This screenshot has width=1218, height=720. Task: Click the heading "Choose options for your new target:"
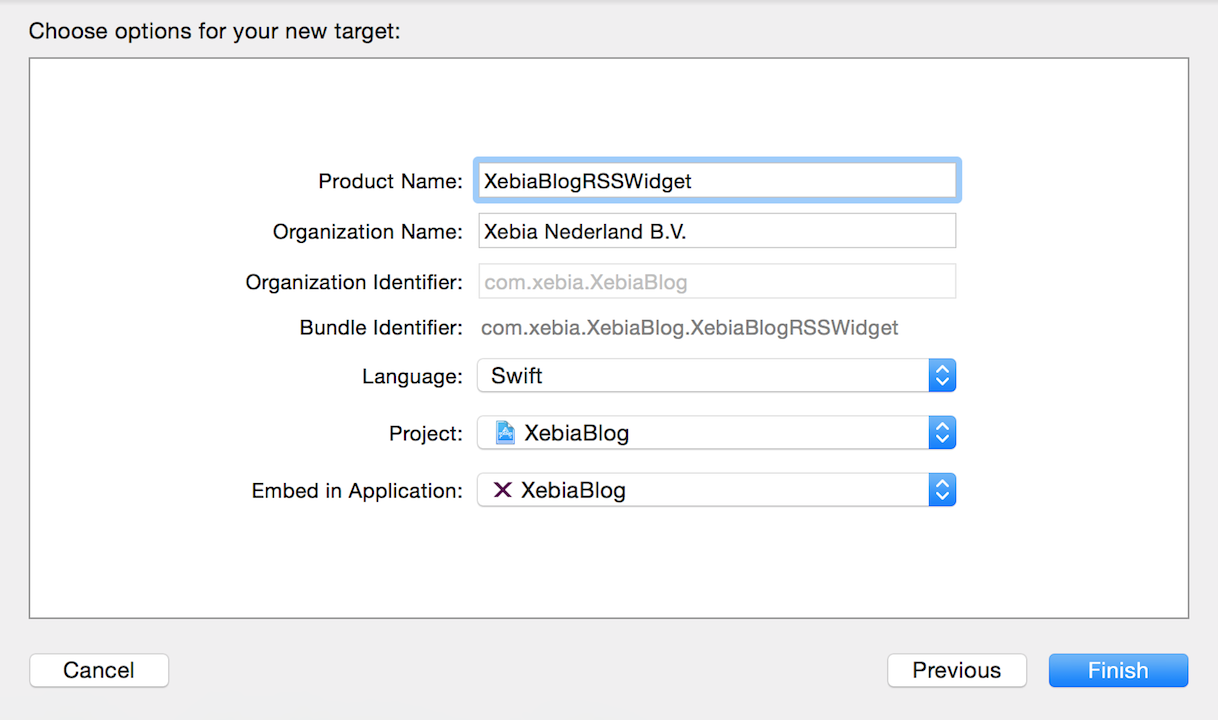pos(214,31)
